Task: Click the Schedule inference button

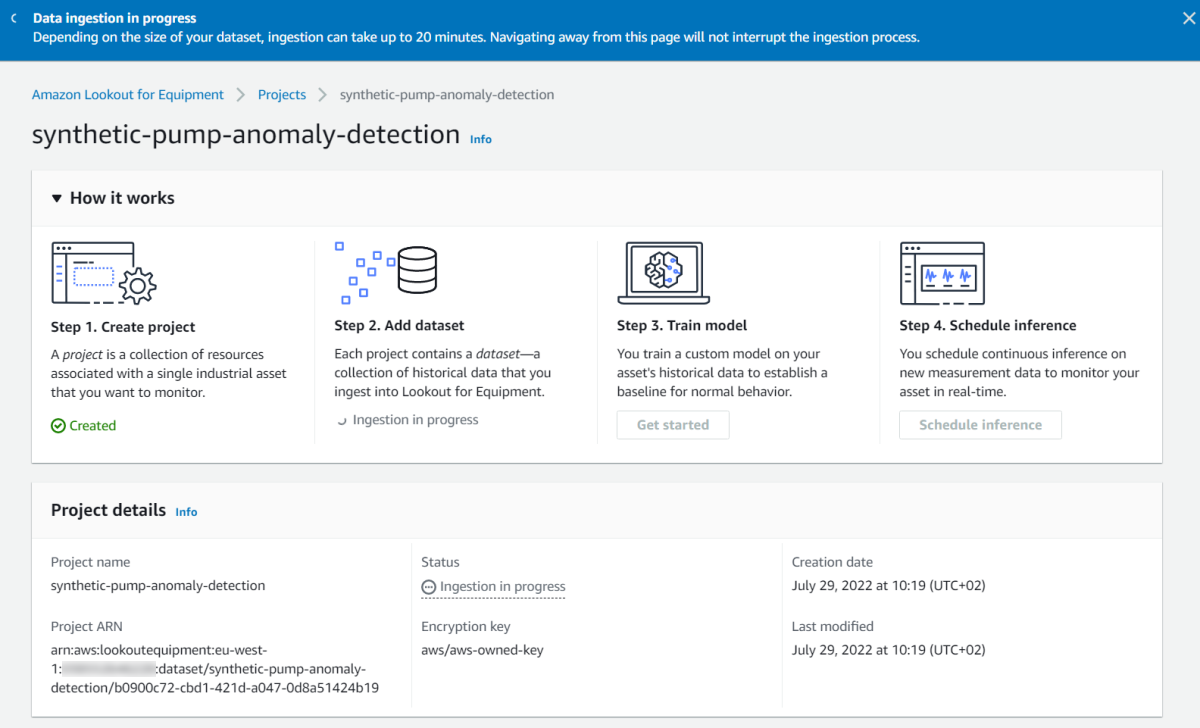Action: pyautogui.click(x=980, y=425)
